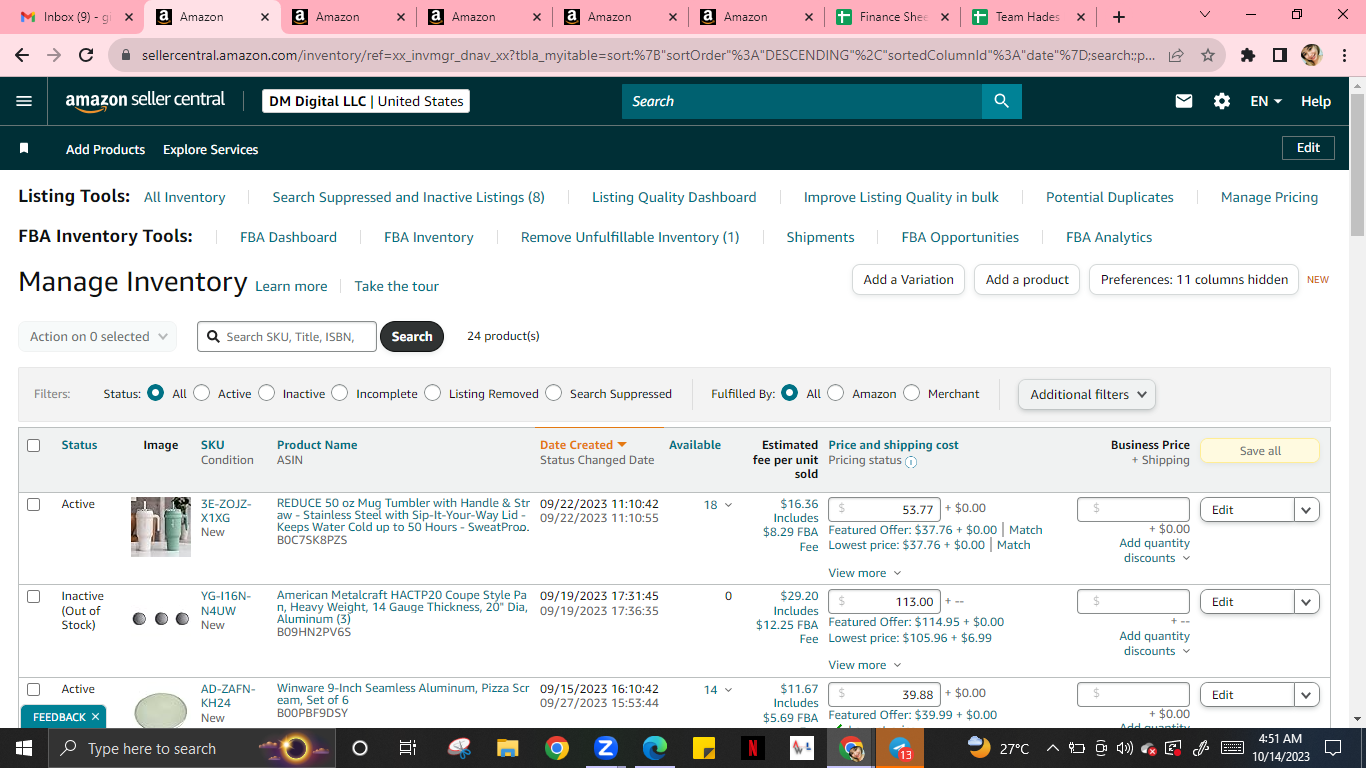This screenshot has width=1366, height=768.
Task: Toggle the Chrome side panel icon
Action: [x=1279, y=55]
